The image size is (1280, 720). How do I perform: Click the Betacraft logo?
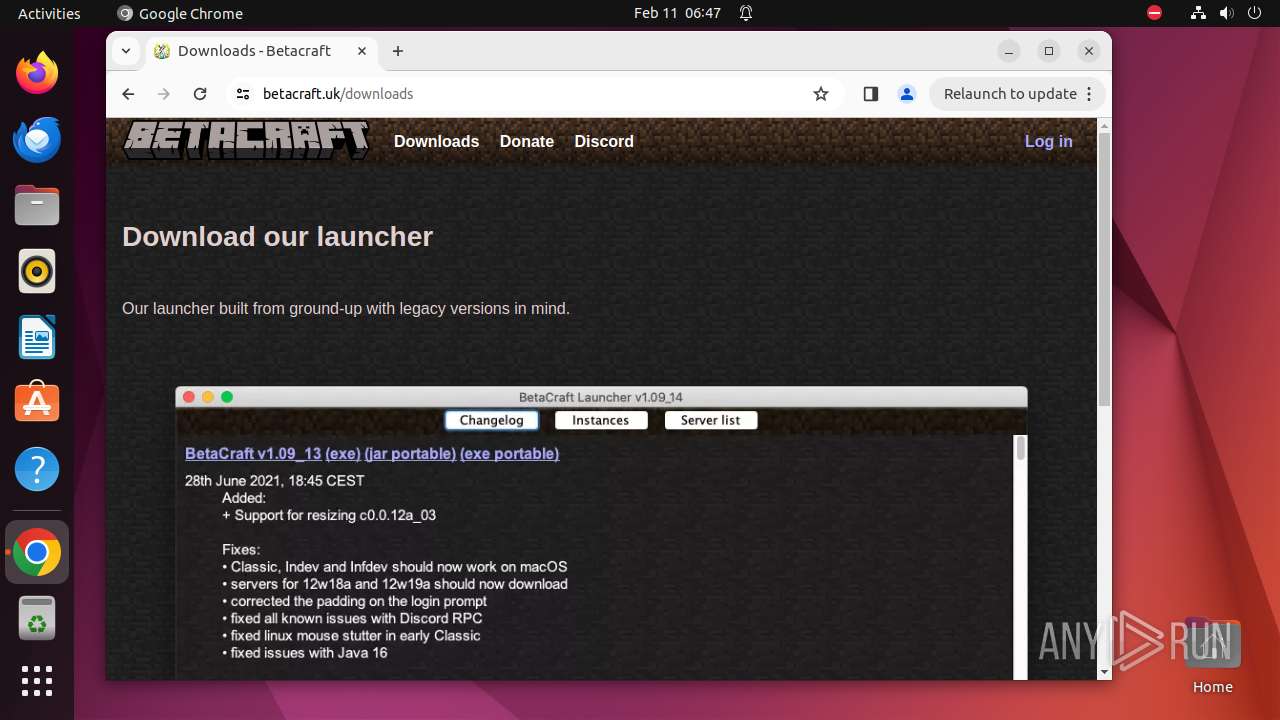246,140
